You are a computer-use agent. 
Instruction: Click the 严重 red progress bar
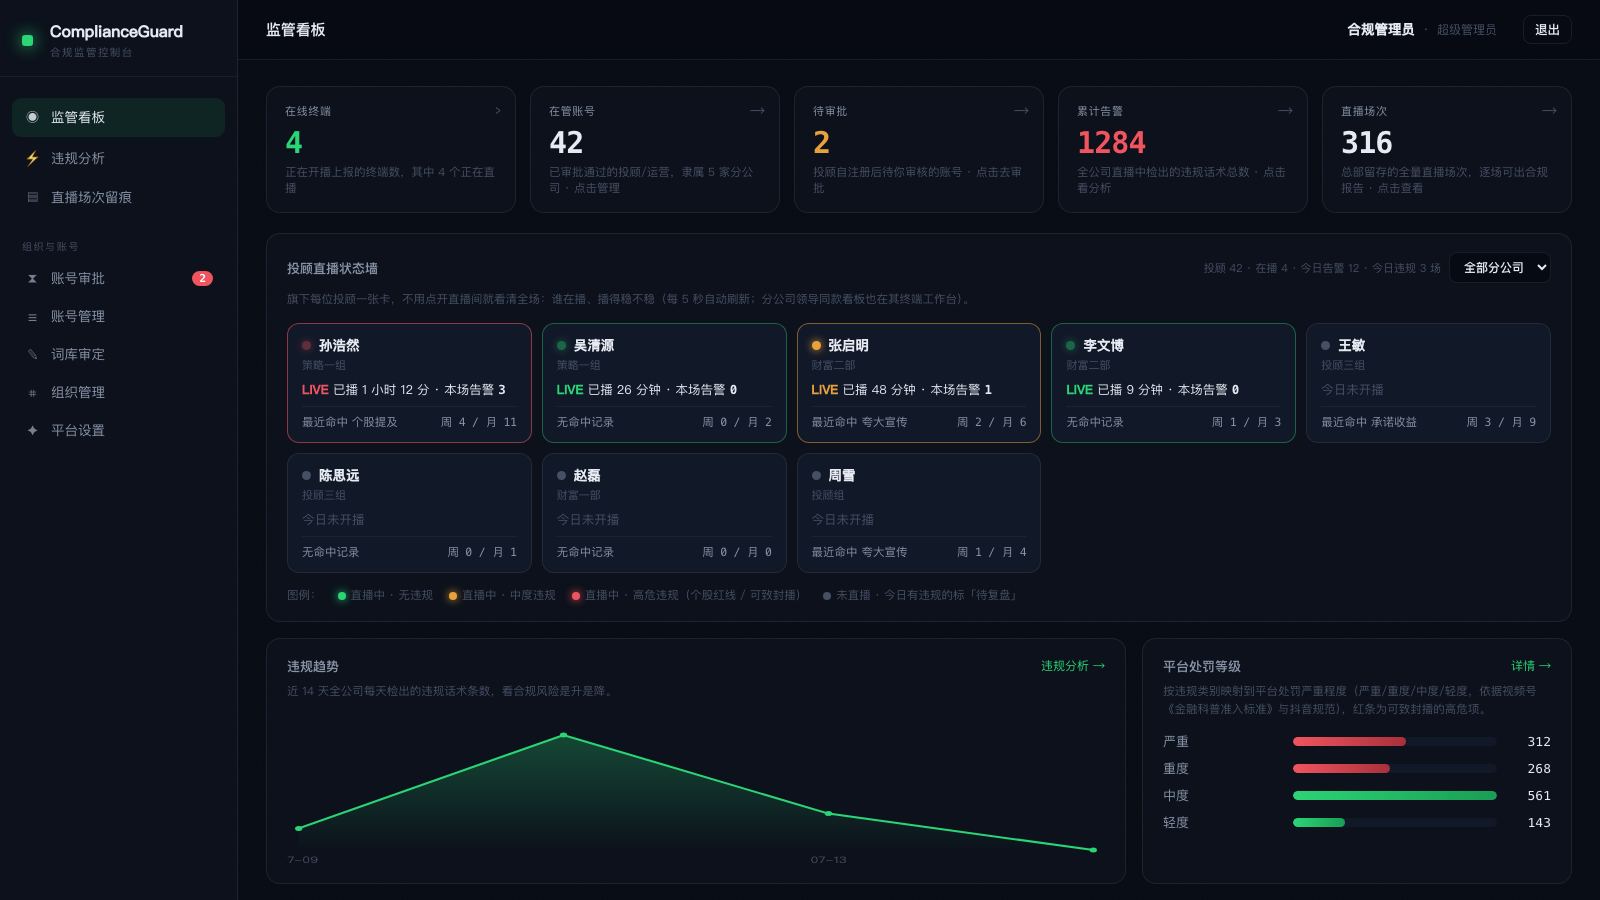click(1349, 742)
